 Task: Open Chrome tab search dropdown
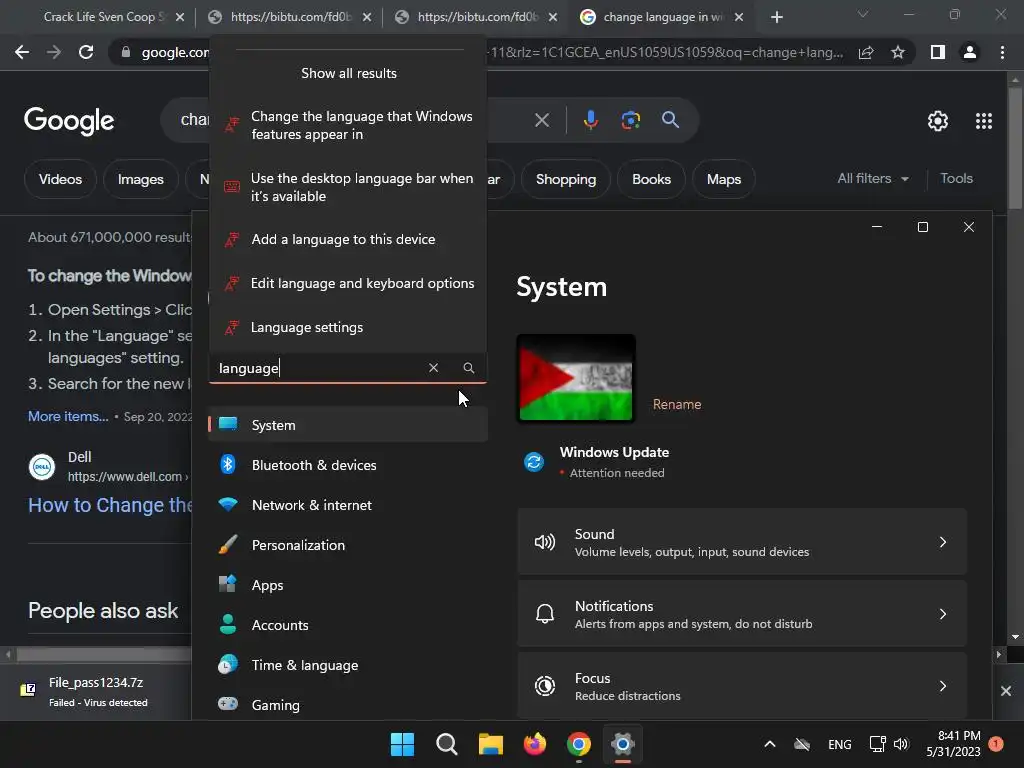coord(863,14)
